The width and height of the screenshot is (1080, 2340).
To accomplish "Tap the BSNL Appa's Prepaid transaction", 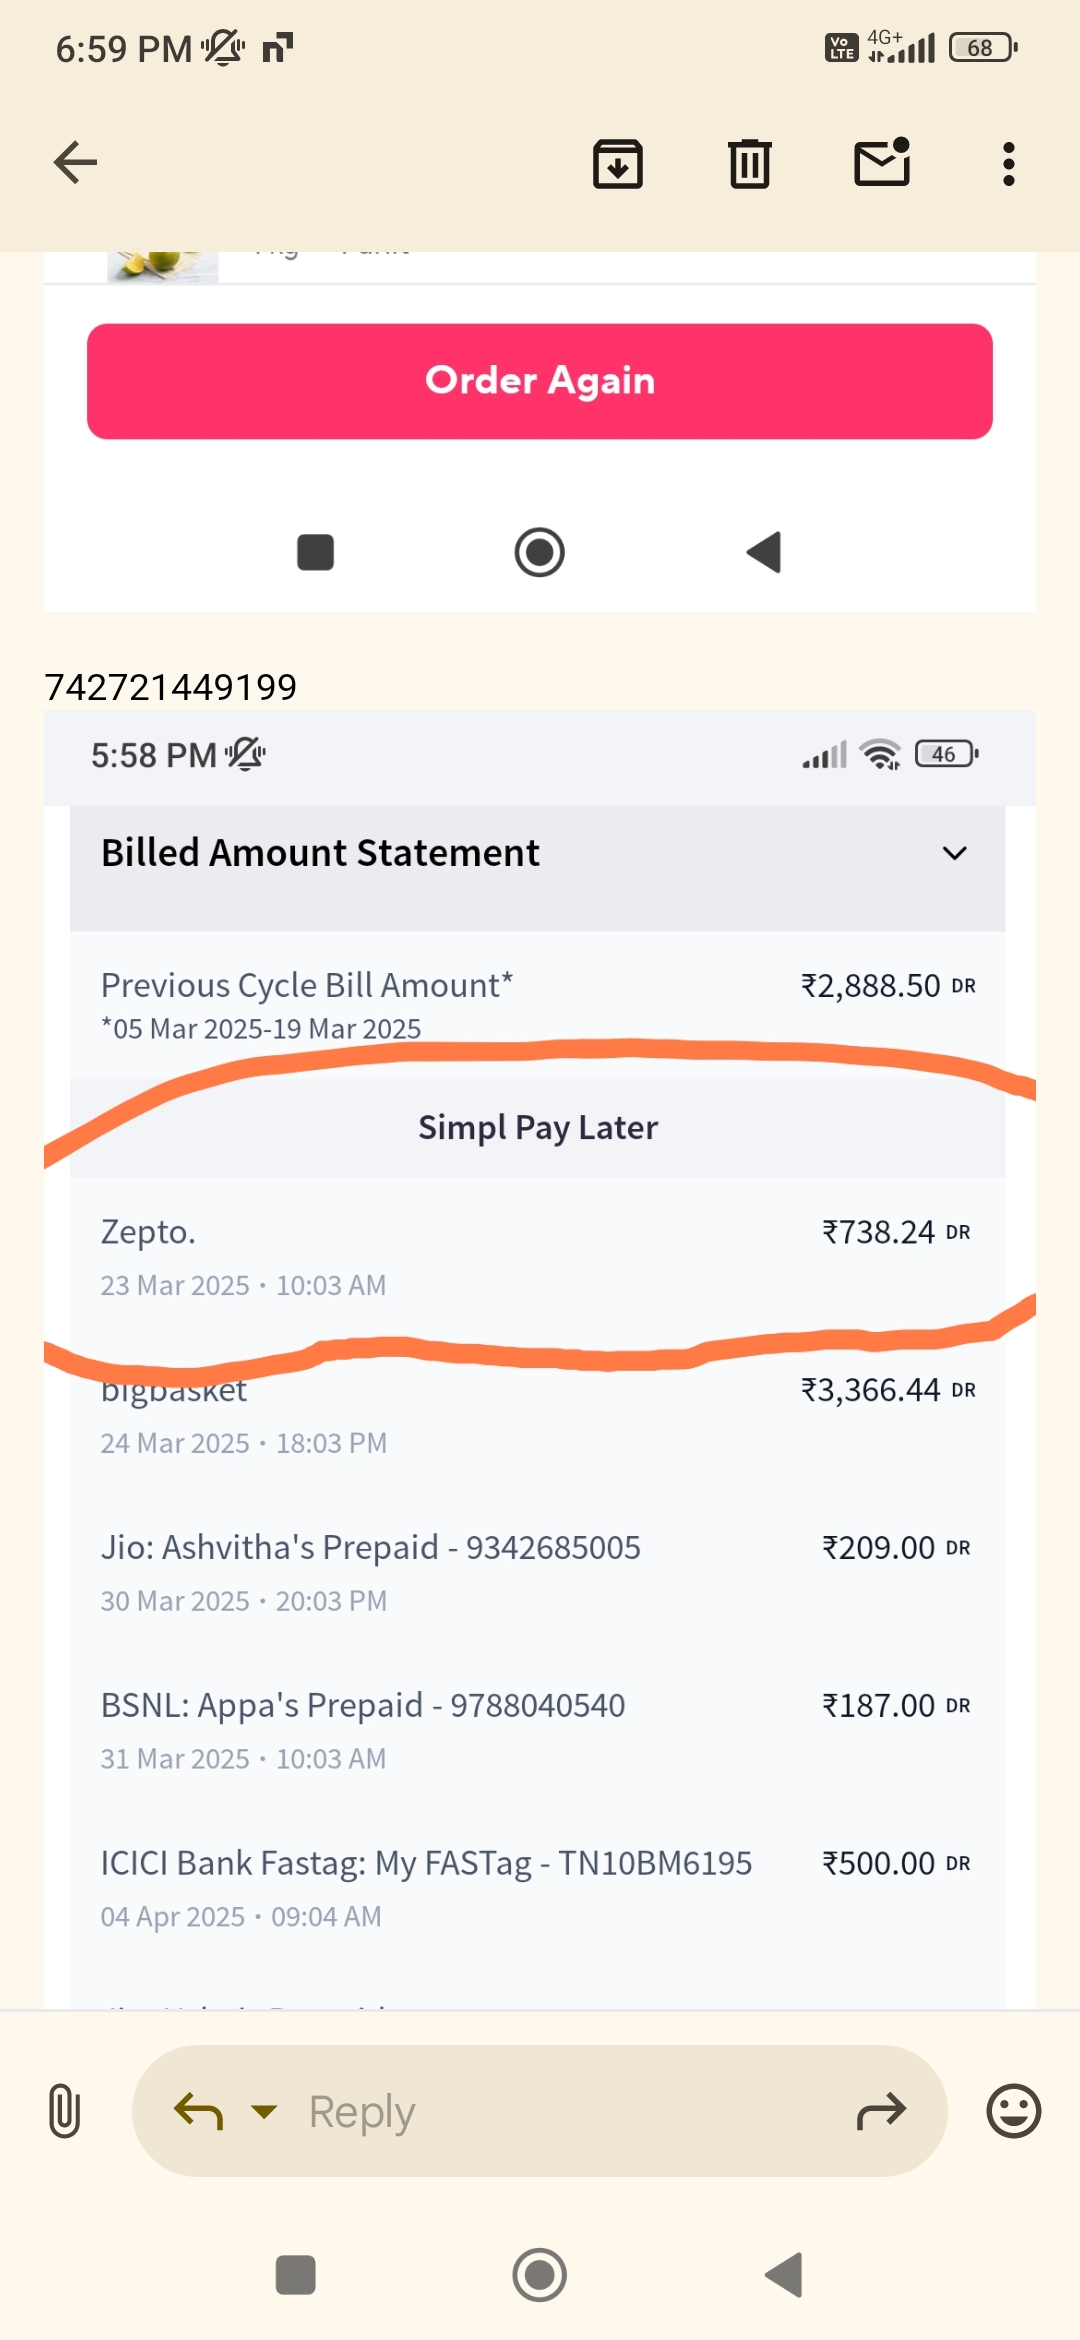I will 536,1729.
